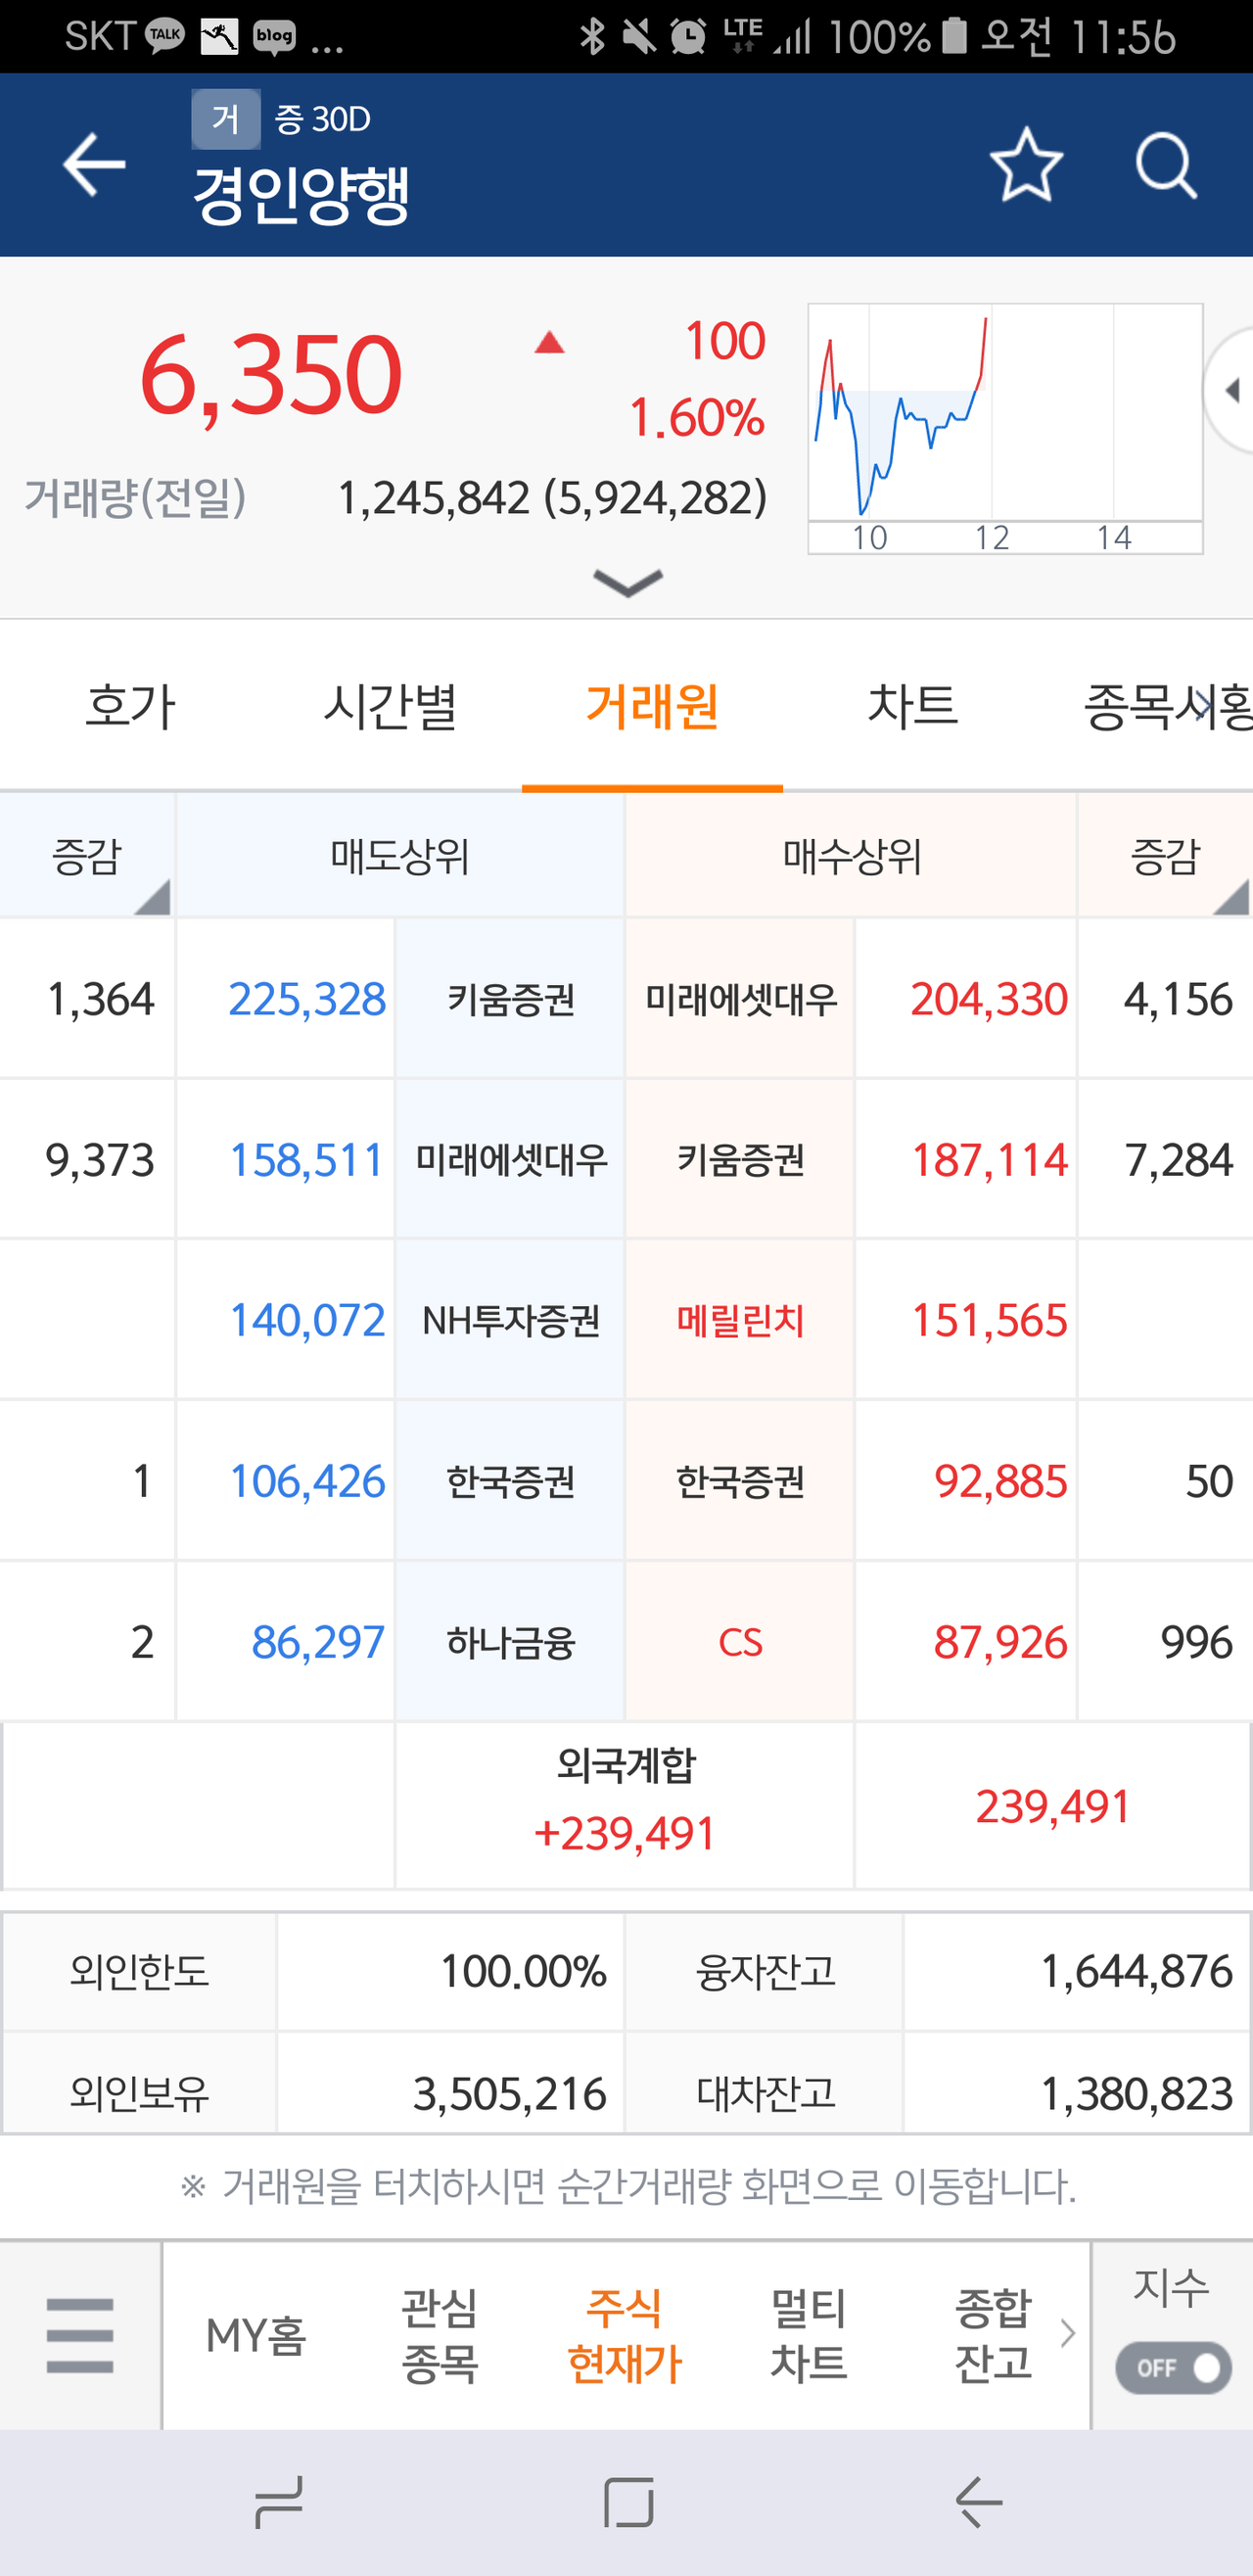
Task: Add stock to favorites with star icon
Action: click(x=1026, y=164)
